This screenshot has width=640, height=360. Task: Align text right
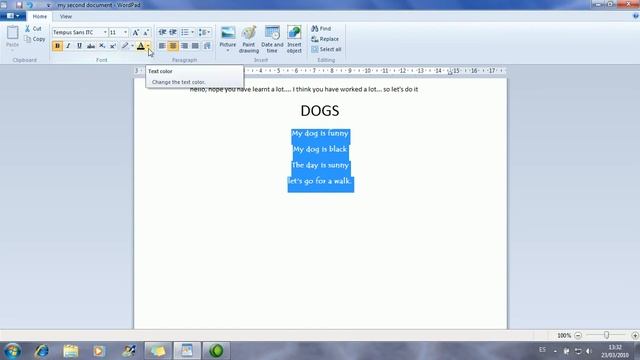click(x=184, y=46)
